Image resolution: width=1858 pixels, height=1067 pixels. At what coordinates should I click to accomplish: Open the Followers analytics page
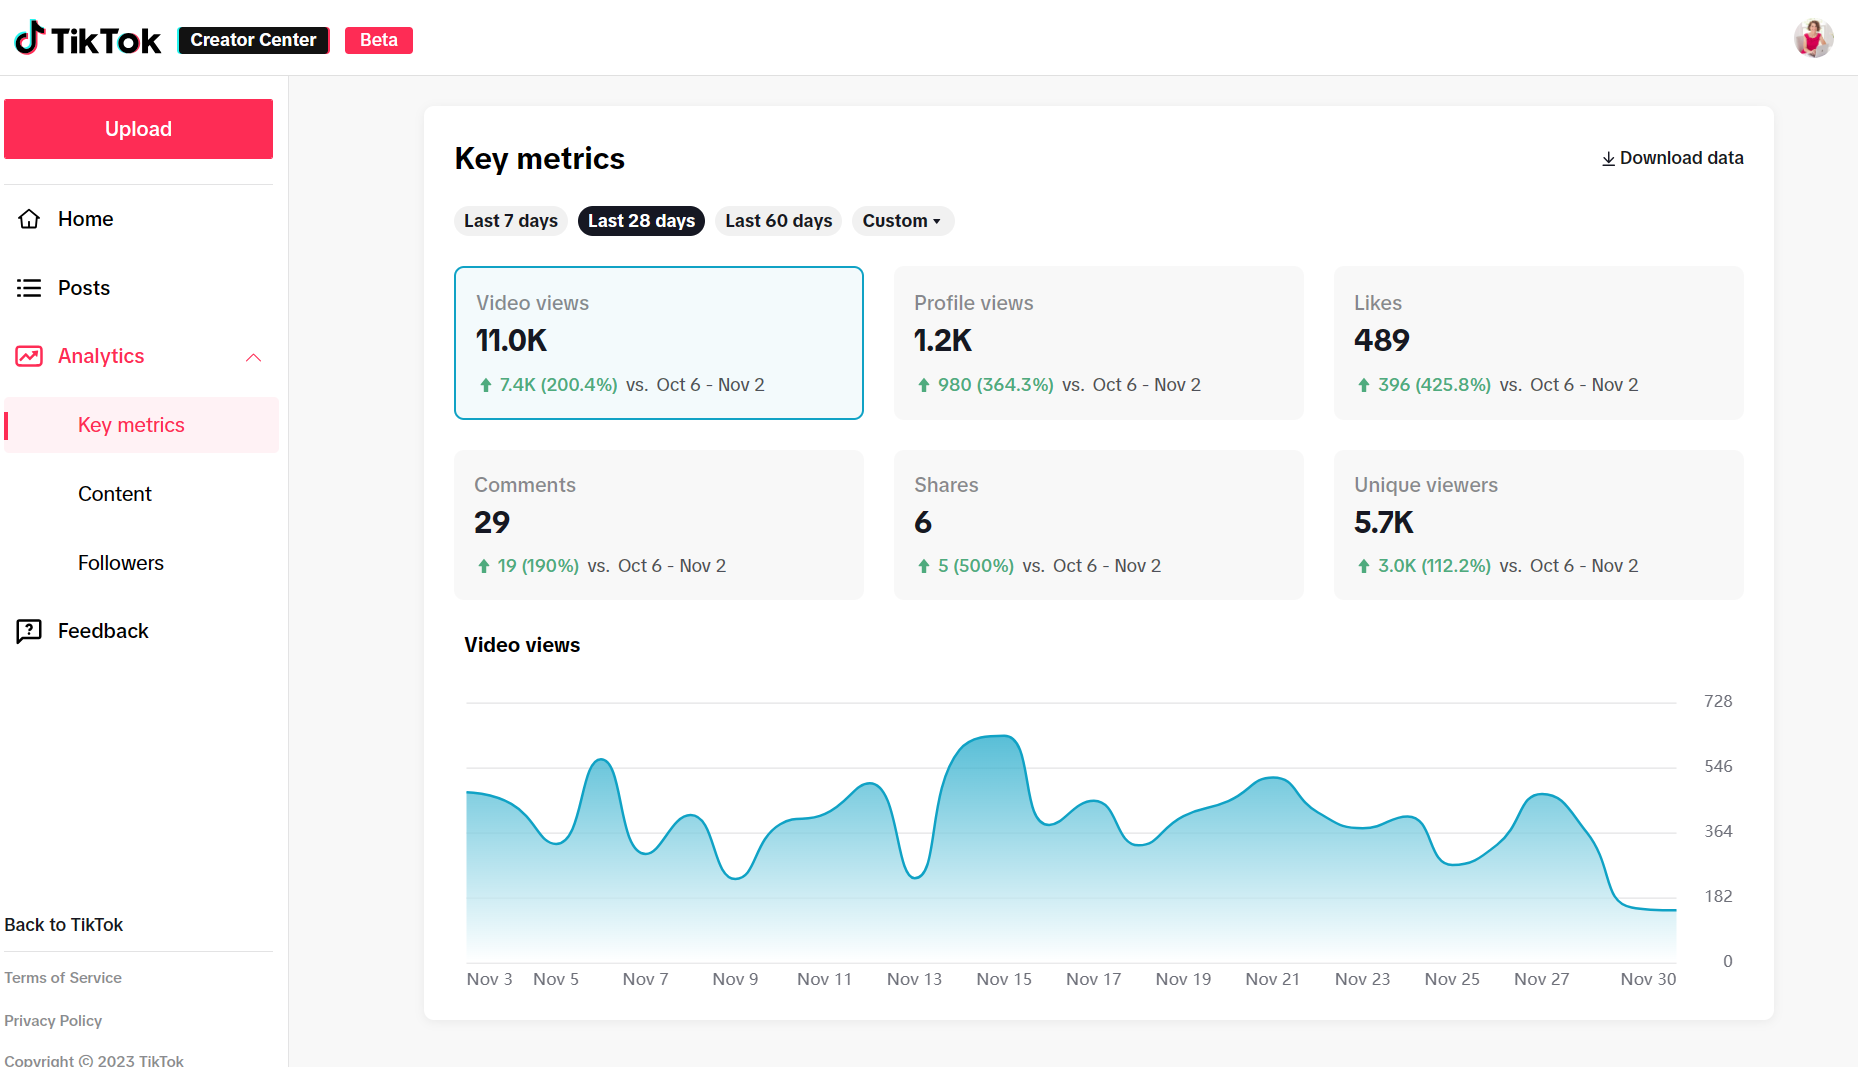121,563
